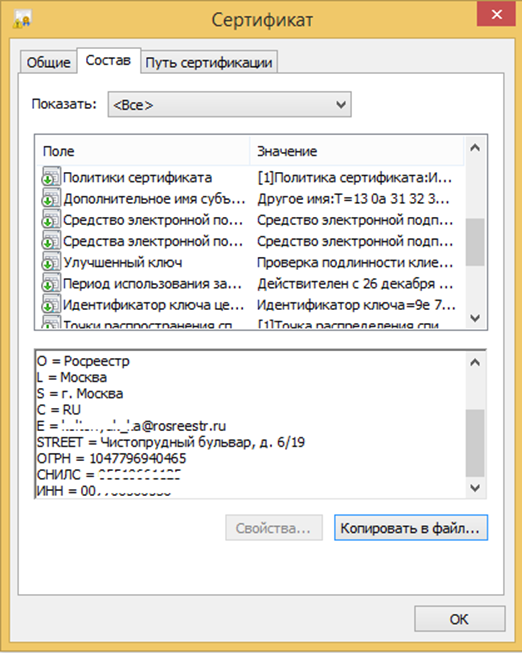This screenshot has width=522, height=653.
Task: Click value Идентификатор ключа=9e 7…
Action: pos(356,305)
